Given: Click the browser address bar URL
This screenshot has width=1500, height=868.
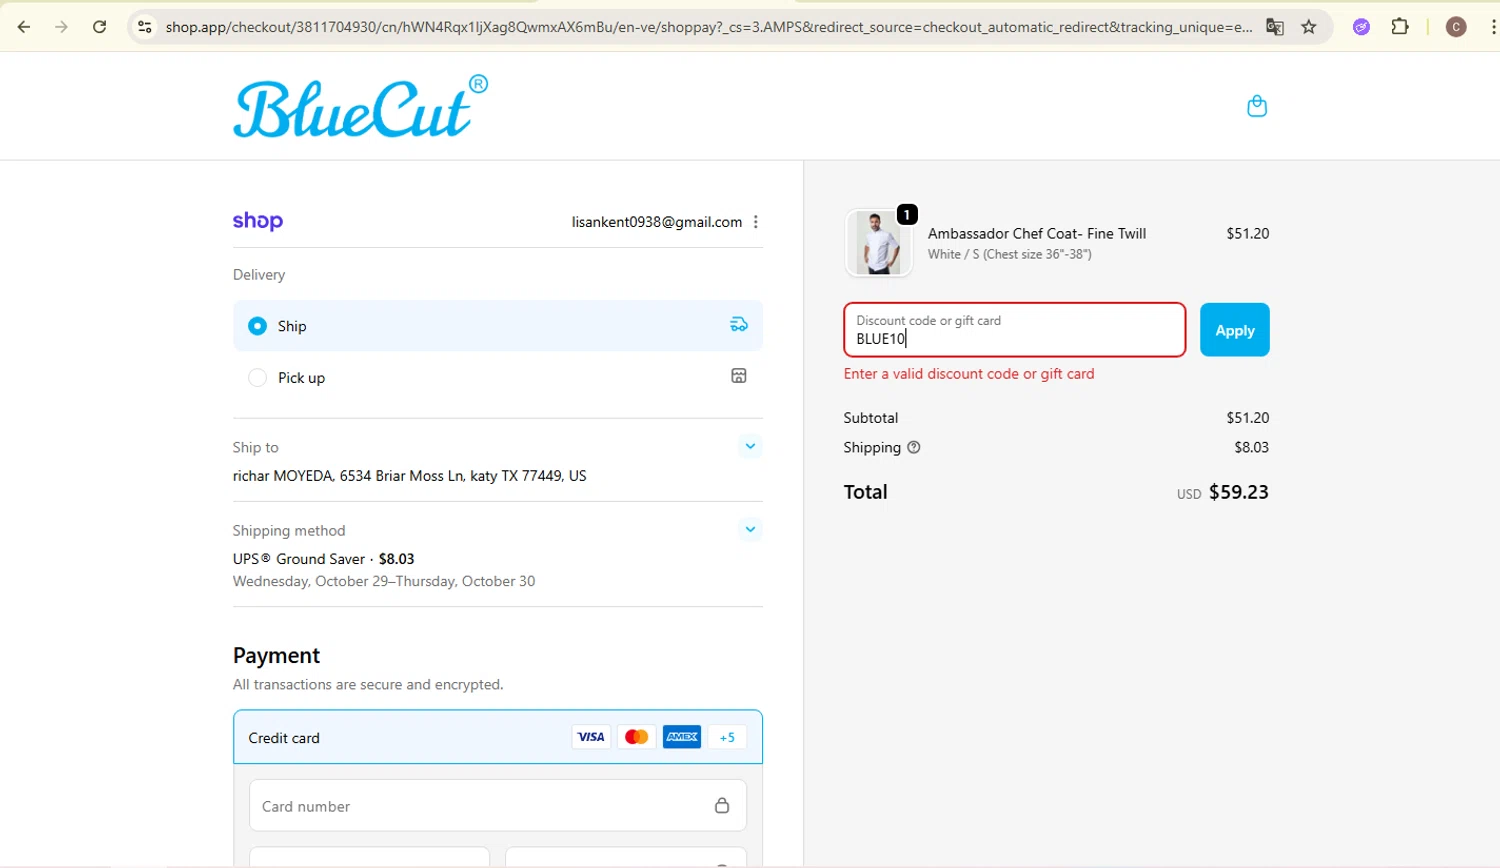Looking at the screenshot, I should click(708, 27).
